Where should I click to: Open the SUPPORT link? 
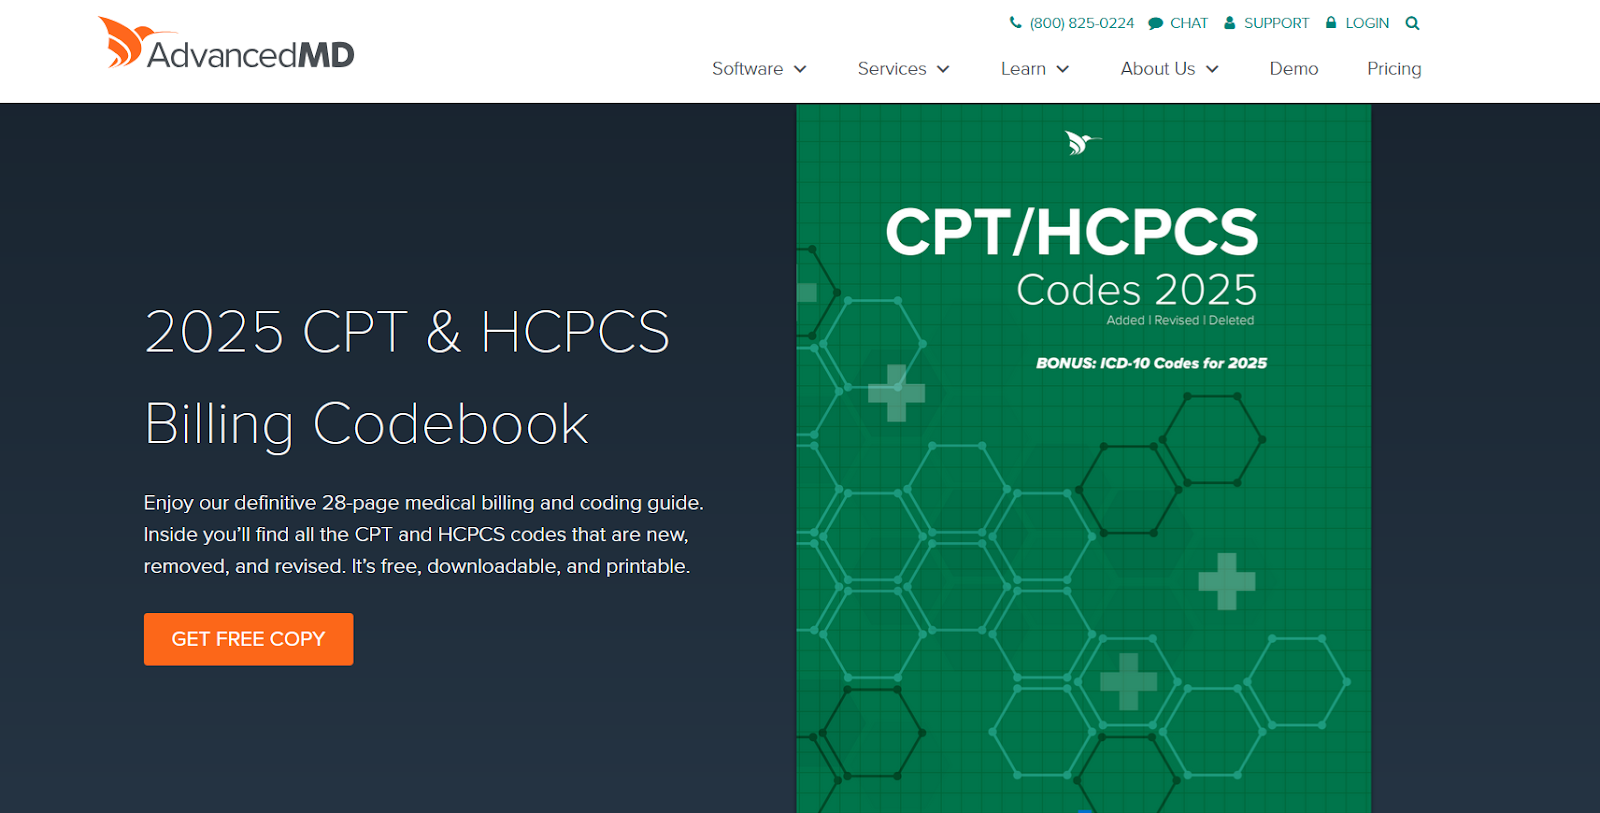(x=1276, y=23)
